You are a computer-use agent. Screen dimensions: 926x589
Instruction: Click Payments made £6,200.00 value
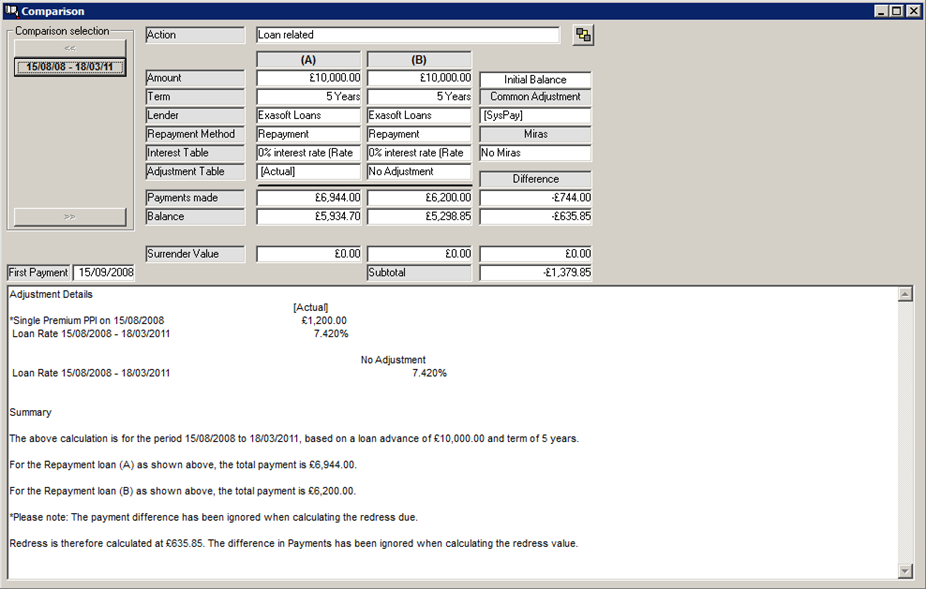point(419,198)
